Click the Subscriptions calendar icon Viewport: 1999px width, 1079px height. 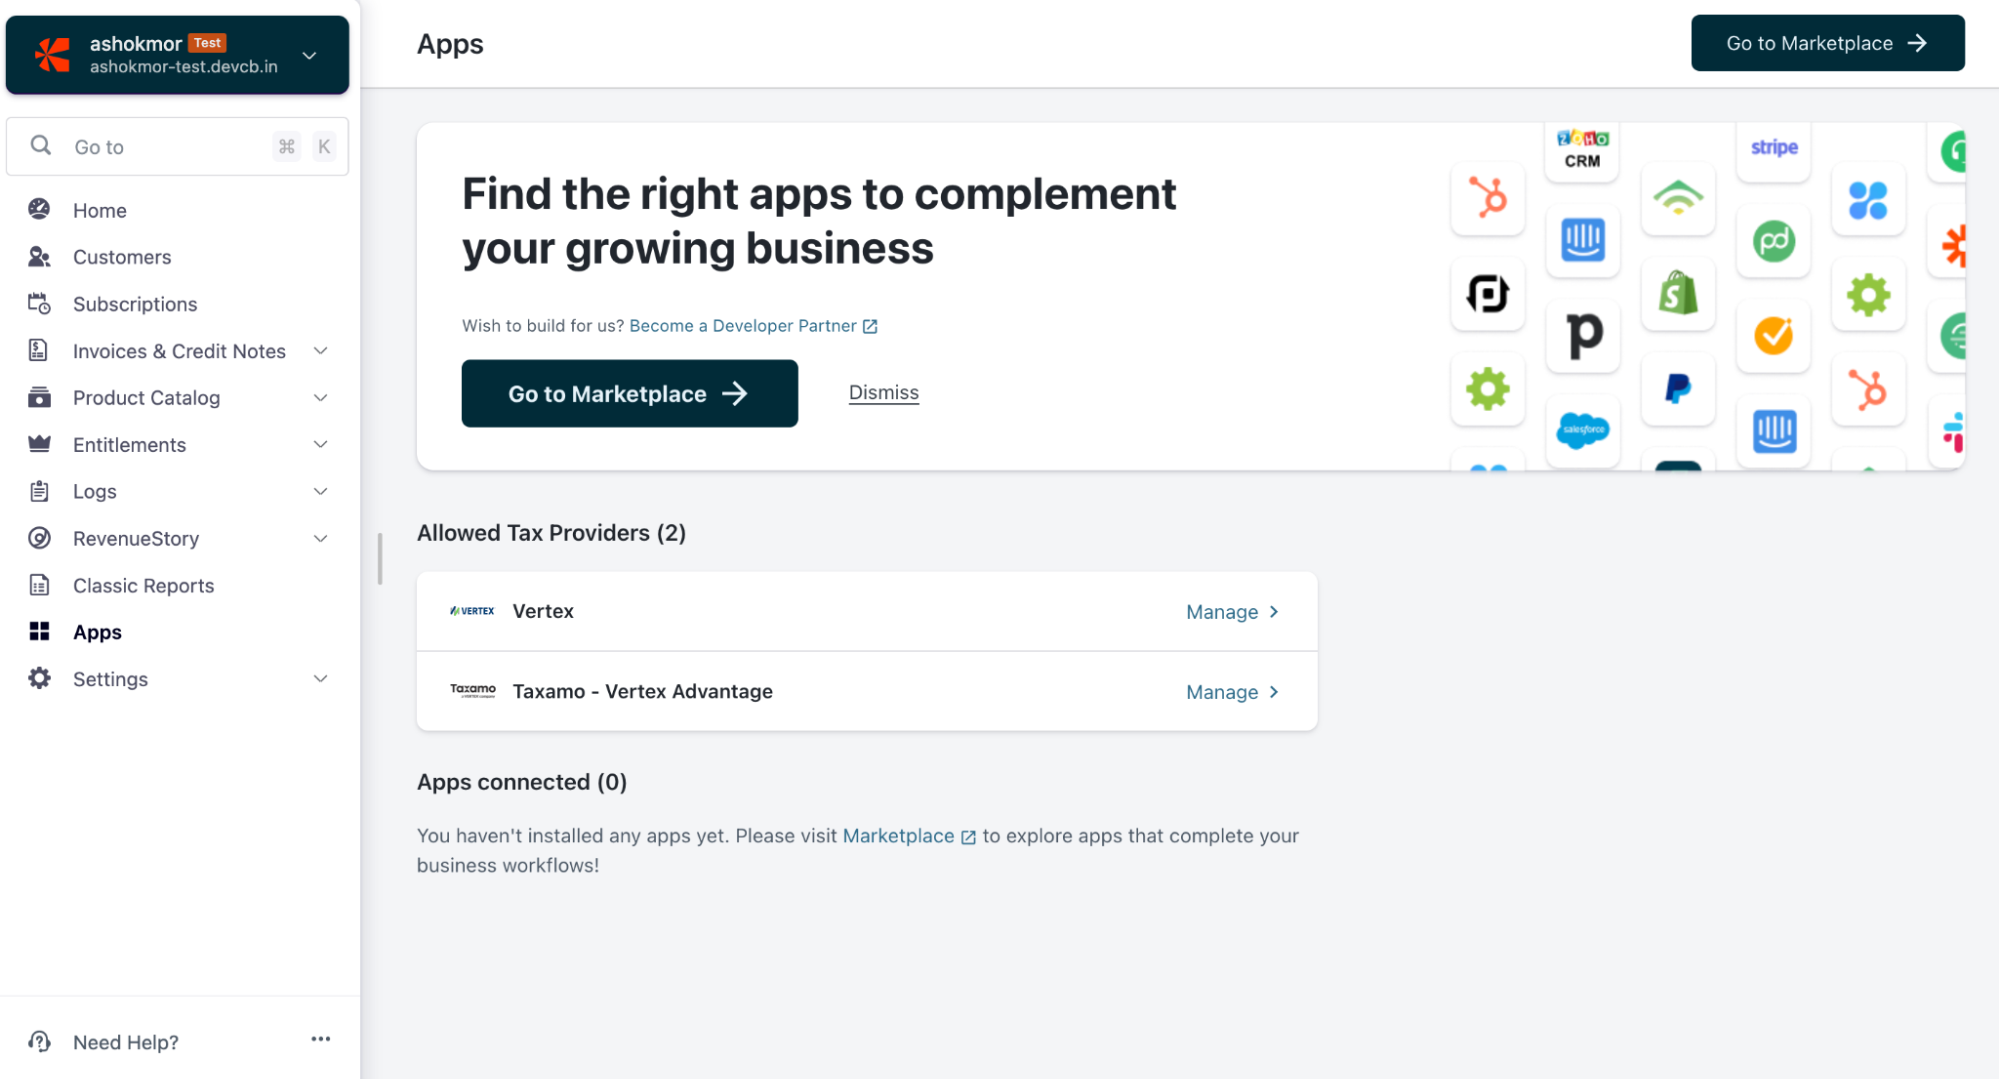tap(39, 304)
